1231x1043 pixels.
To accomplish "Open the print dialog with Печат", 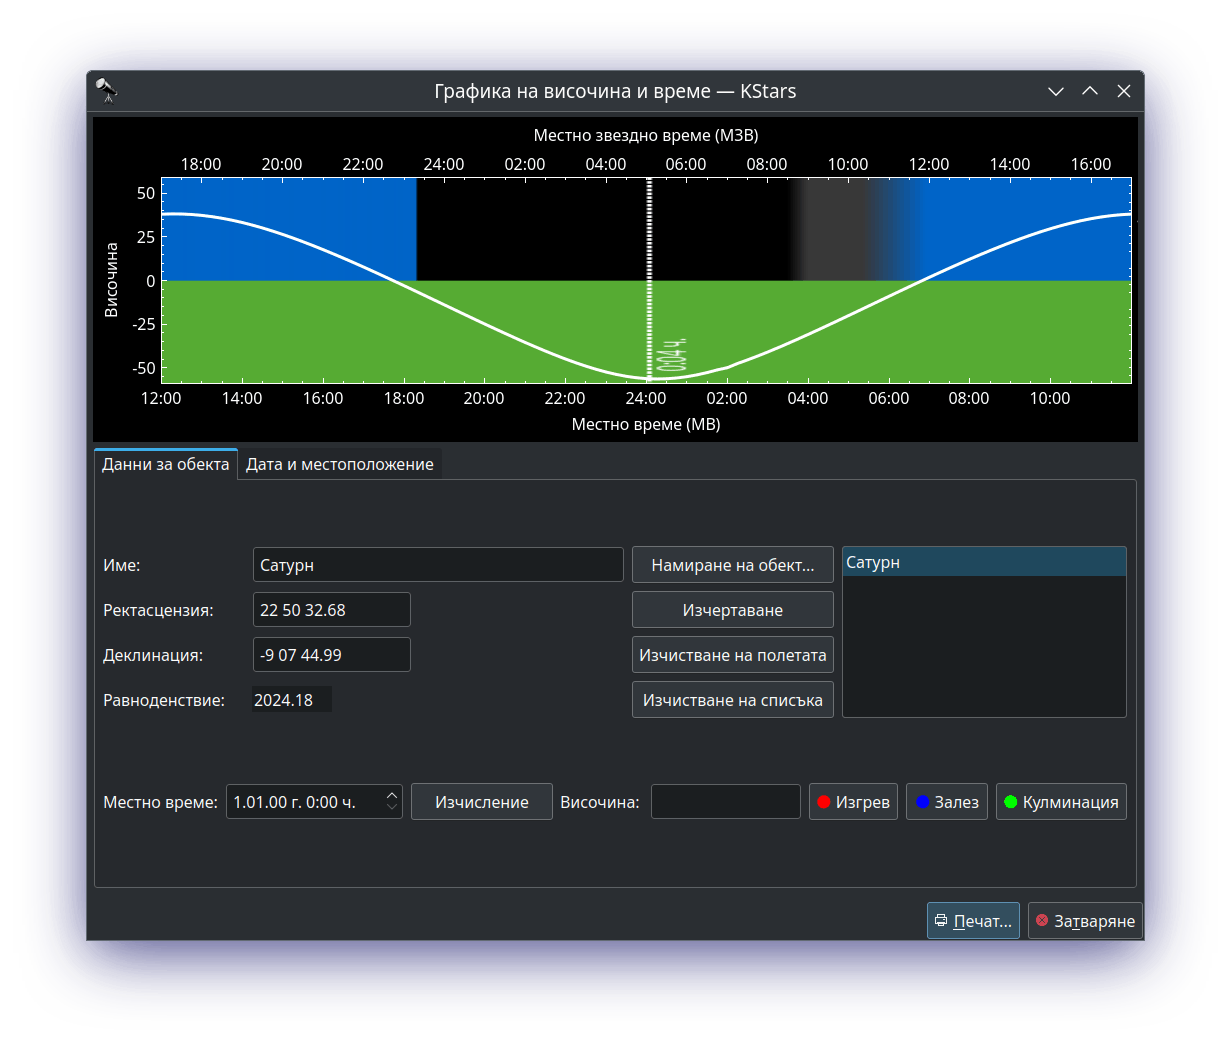I will (x=972, y=921).
